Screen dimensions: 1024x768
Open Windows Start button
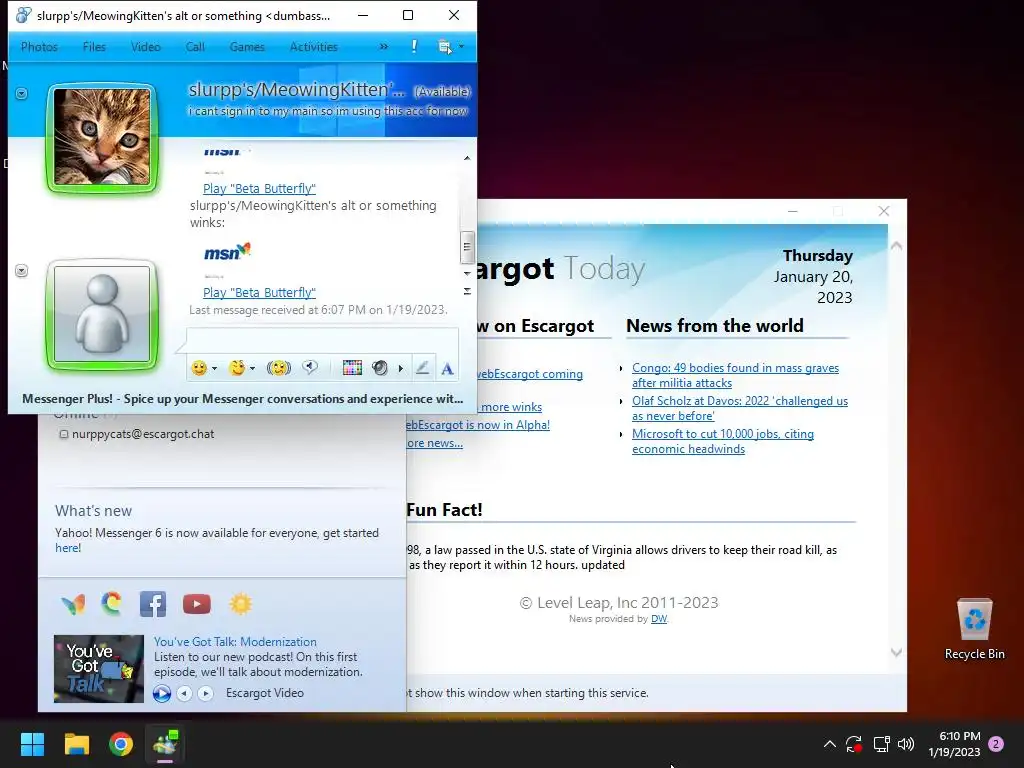pyautogui.click(x=32, y=744)
